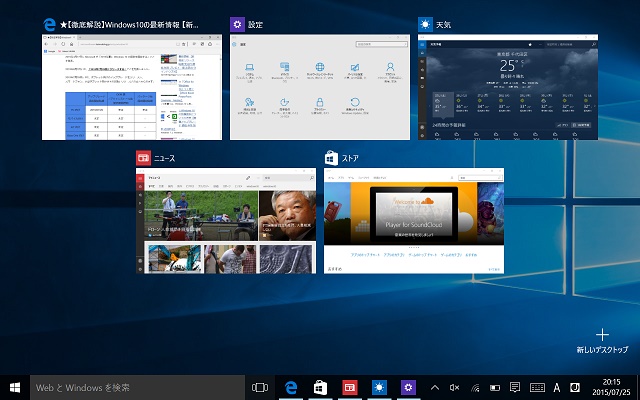Screen dimensions: 640x400
Task: Click the sun icon beside 天気 title
Action: 425,24
